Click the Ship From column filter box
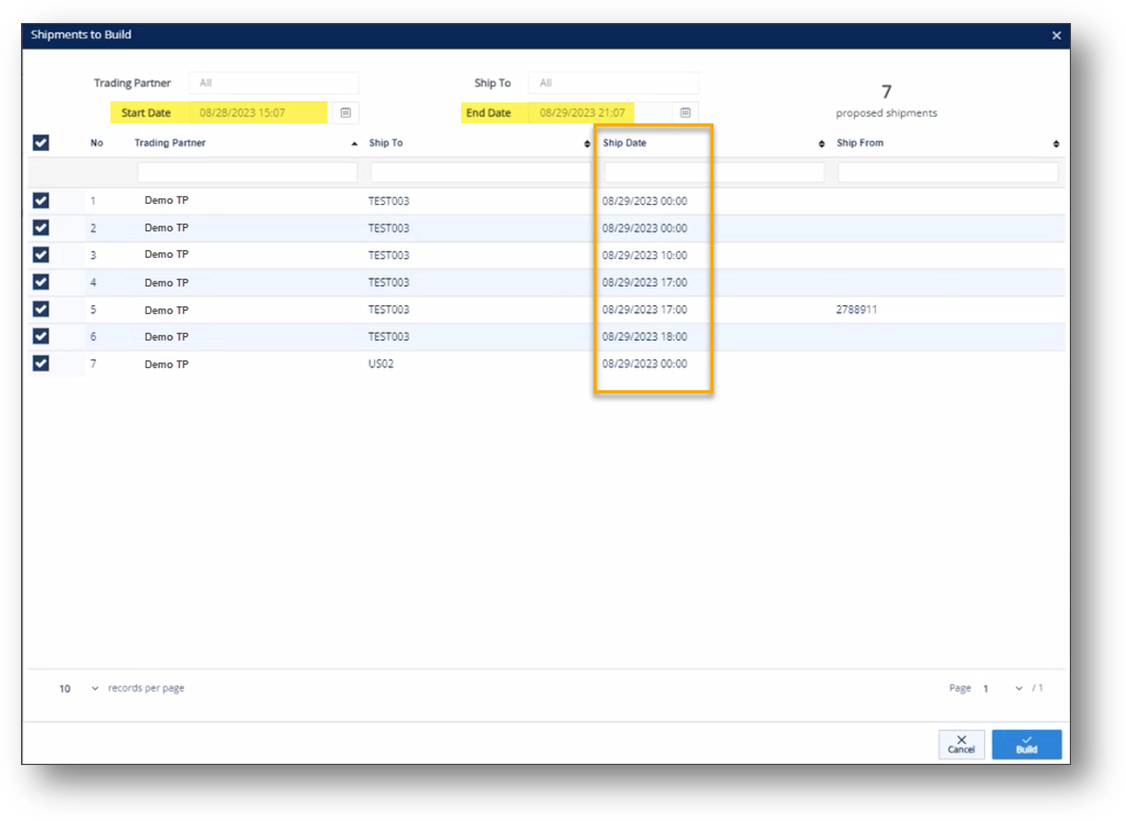1126x820 pixels. 947,173
